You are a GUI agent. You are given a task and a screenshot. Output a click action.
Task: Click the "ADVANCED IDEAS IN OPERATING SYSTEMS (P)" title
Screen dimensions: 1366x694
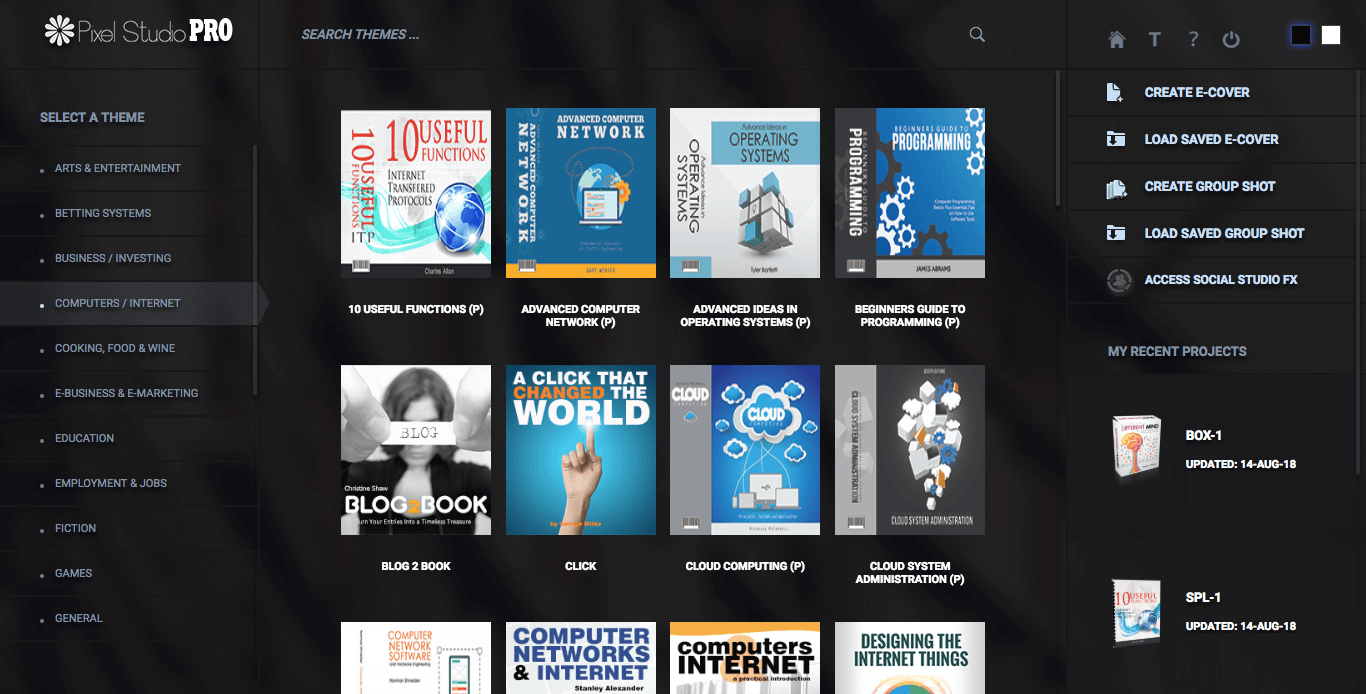click(x=745, y=316)
